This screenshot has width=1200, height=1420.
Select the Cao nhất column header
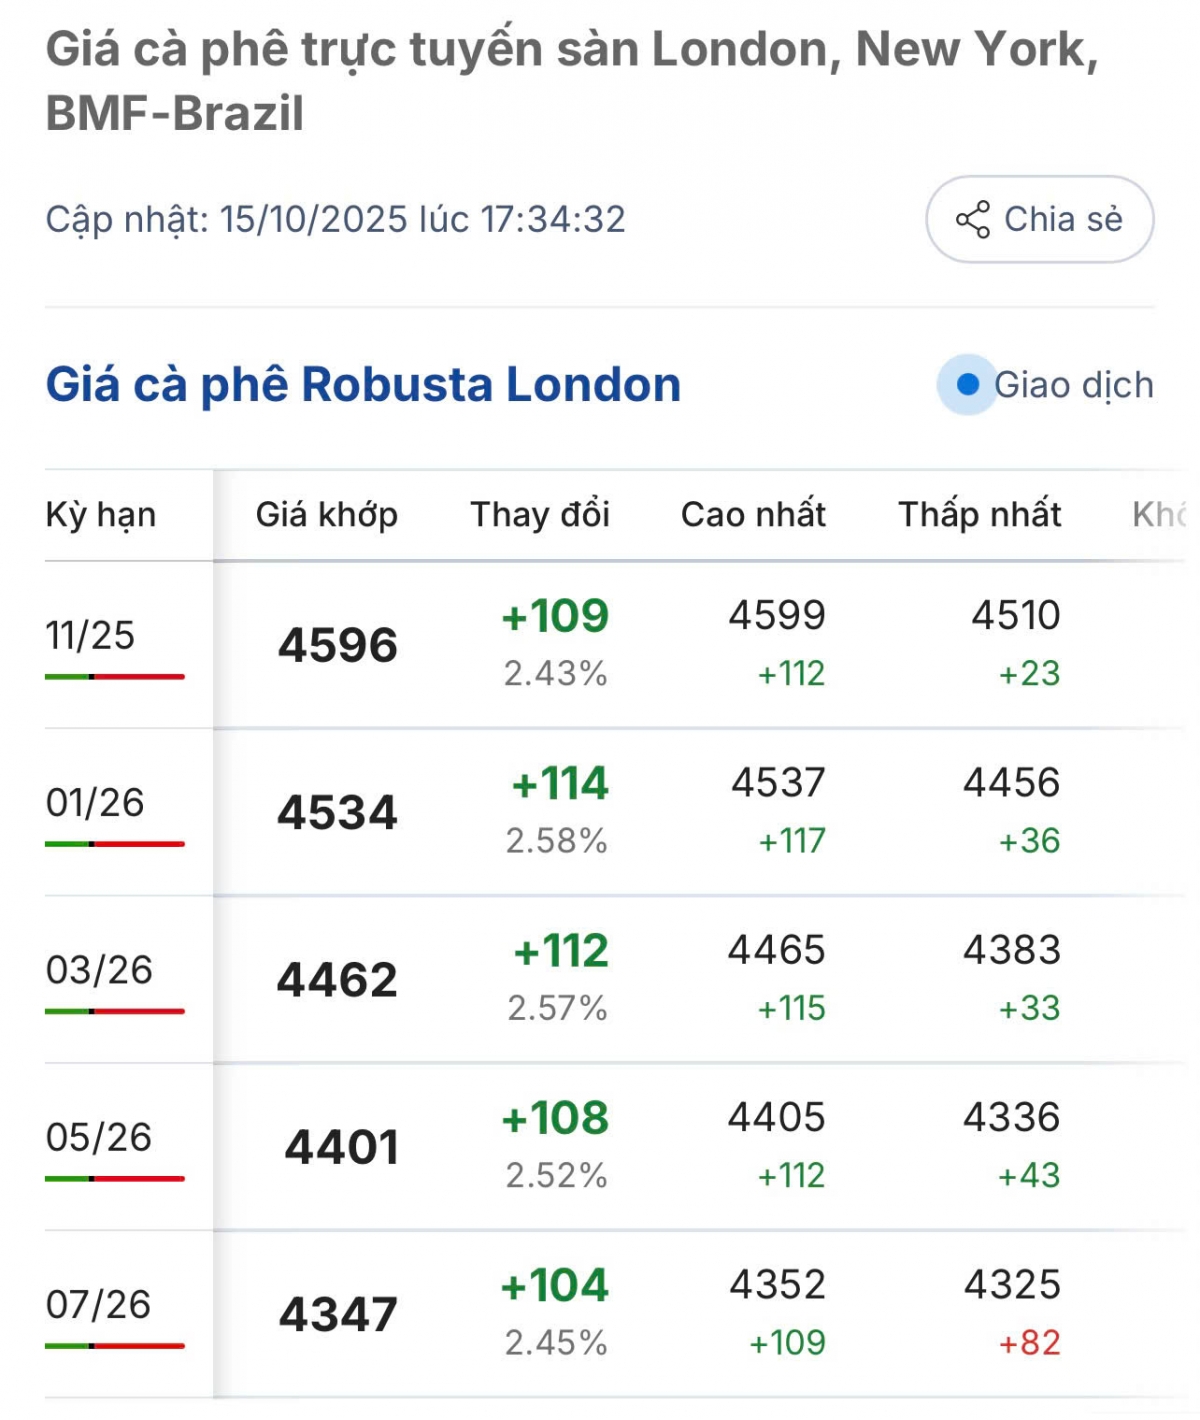point(753,515)
